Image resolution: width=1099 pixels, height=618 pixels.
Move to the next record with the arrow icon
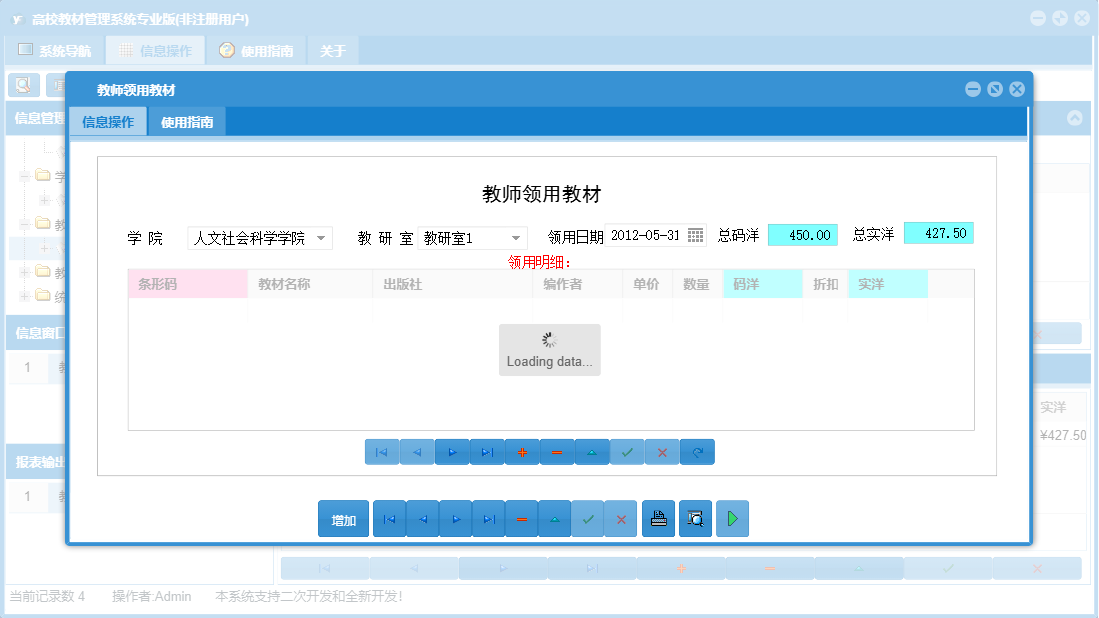(x=452, y=452)
